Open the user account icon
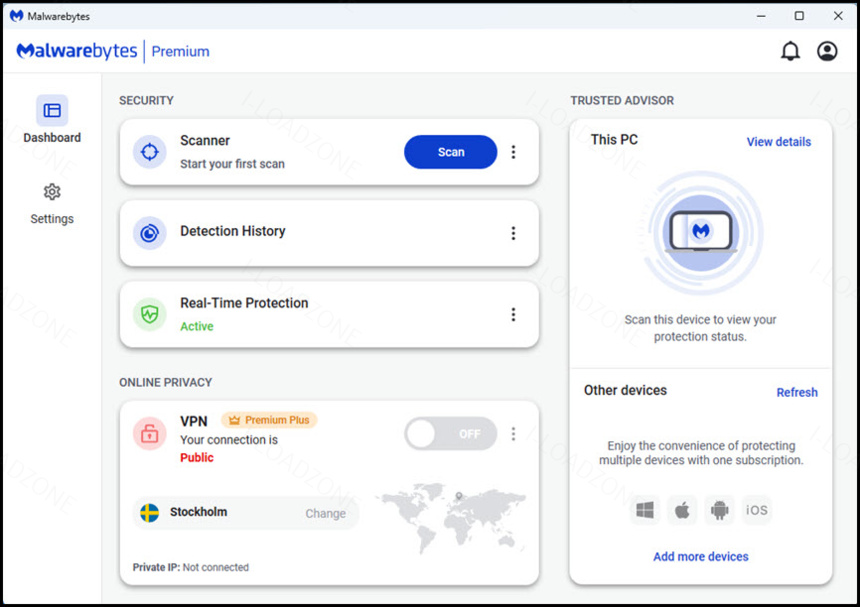This screenshot has height=607, width=860. (x=827, y=51)
